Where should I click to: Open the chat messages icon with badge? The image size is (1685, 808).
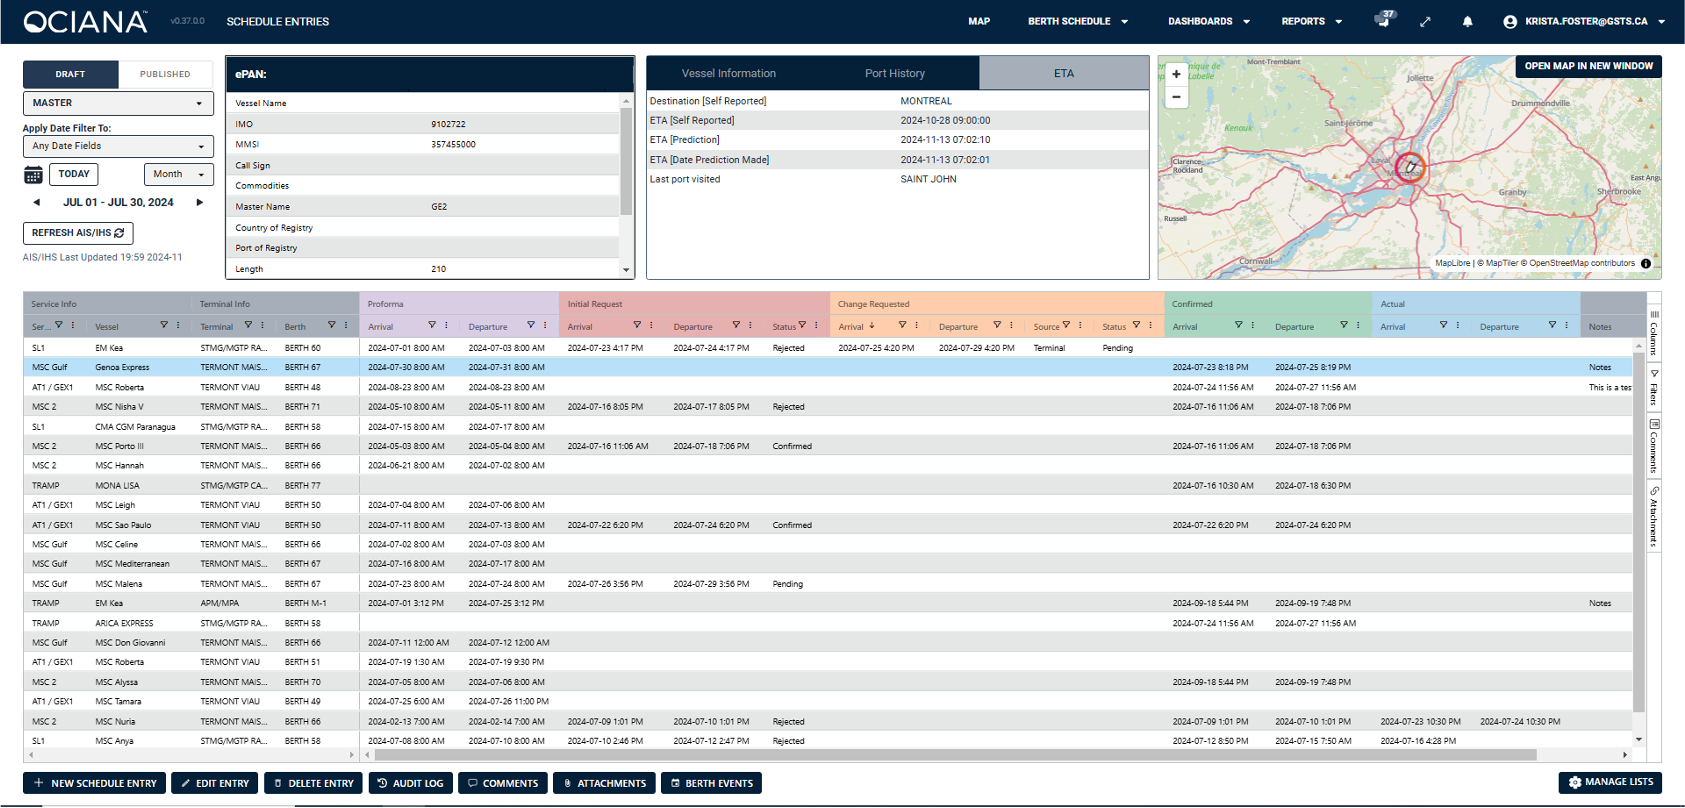pyautogui.click(x=1384, y=19)
